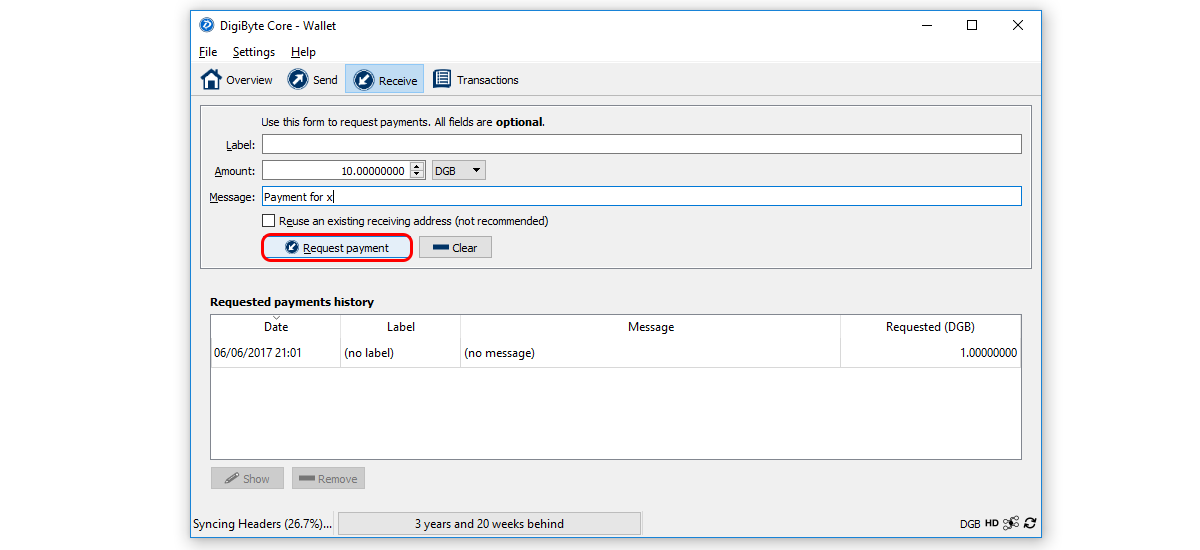Click the HD wallet indicator icon
This screenshot has height=550, width=1200.
(991, 523)
